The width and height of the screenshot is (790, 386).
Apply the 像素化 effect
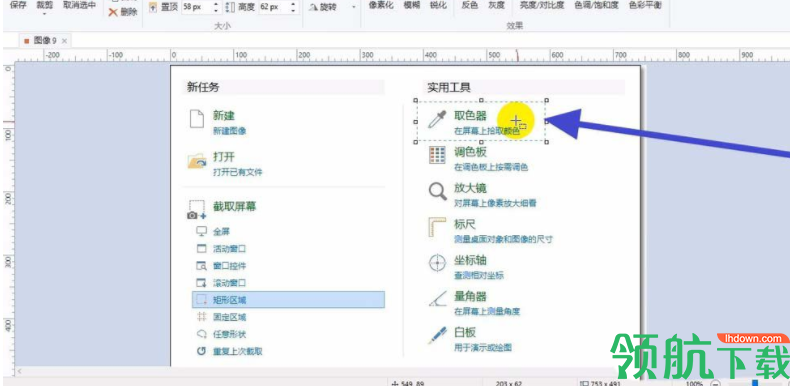(380, 5)
